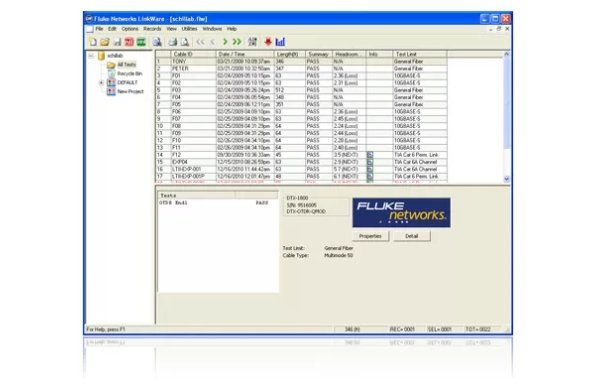Go to last record with double-green arrows
Viewport: 600px width, 390px height.
click(237, 42)
